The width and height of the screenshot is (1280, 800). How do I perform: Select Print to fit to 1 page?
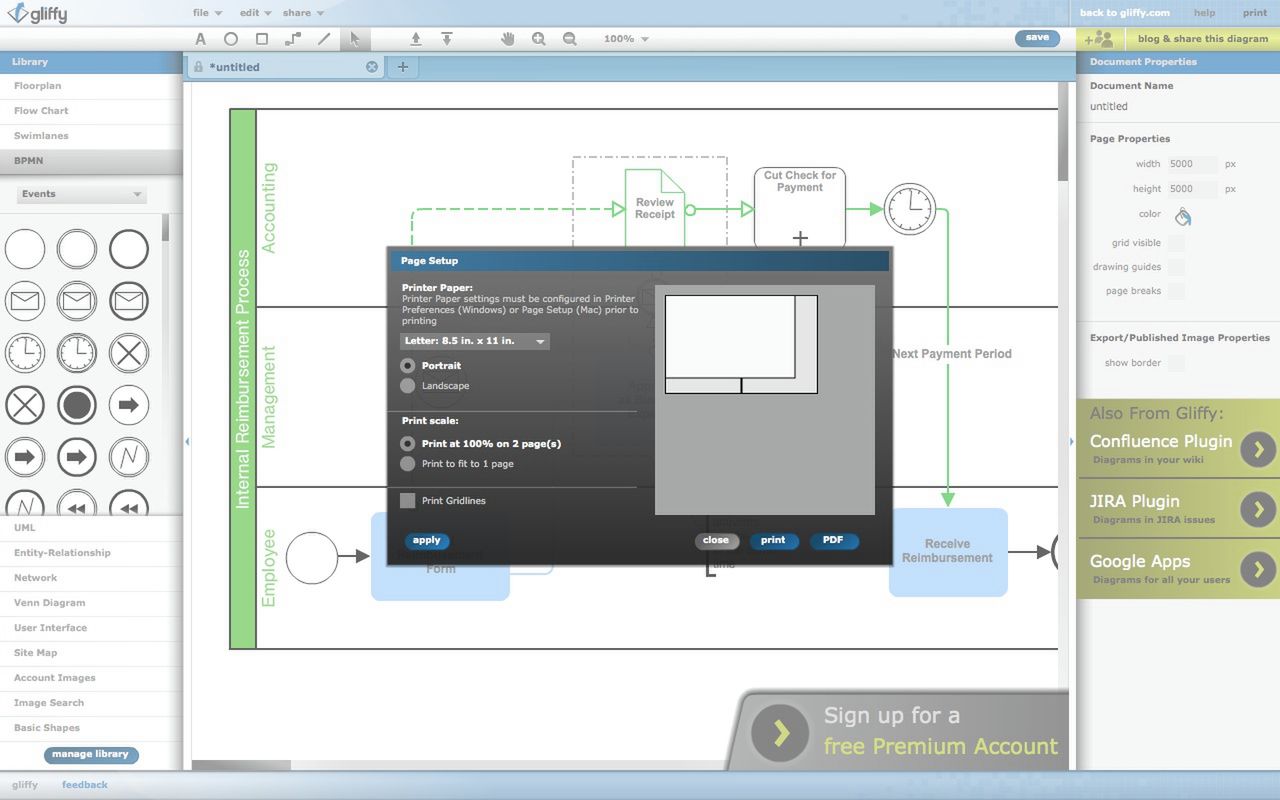pyautogui.click(x=407, y=464)
